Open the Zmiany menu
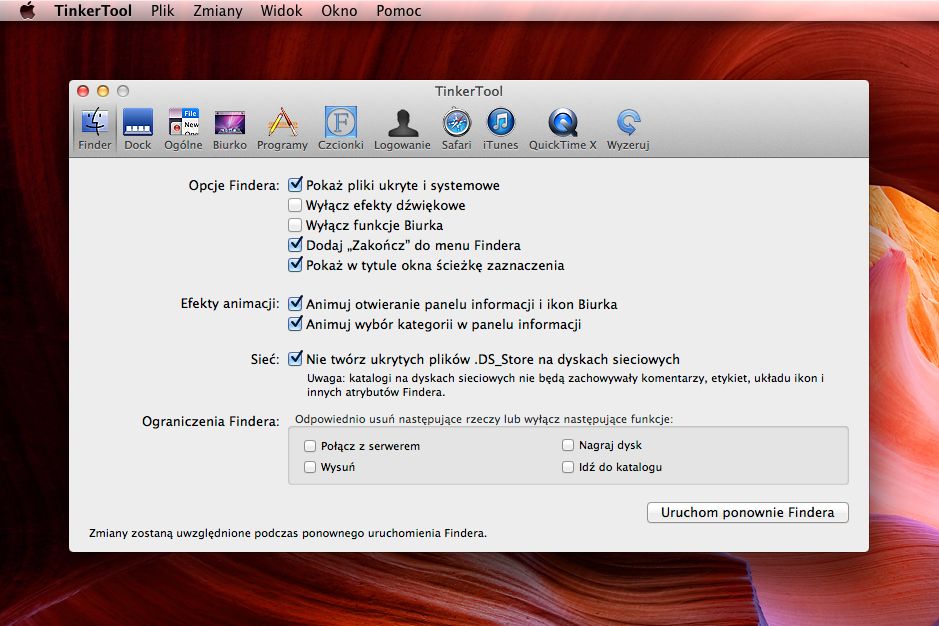939x626 pixels. coord(217,11)
